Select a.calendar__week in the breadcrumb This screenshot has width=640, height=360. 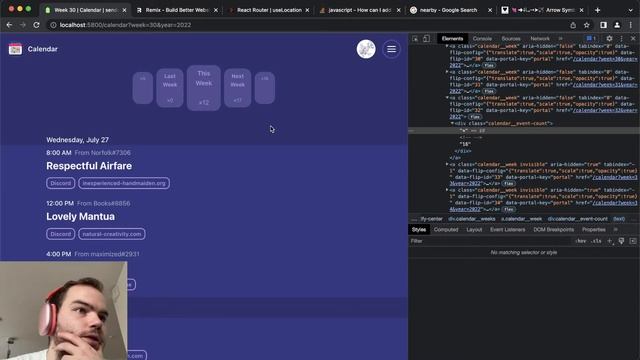[521, 219]
